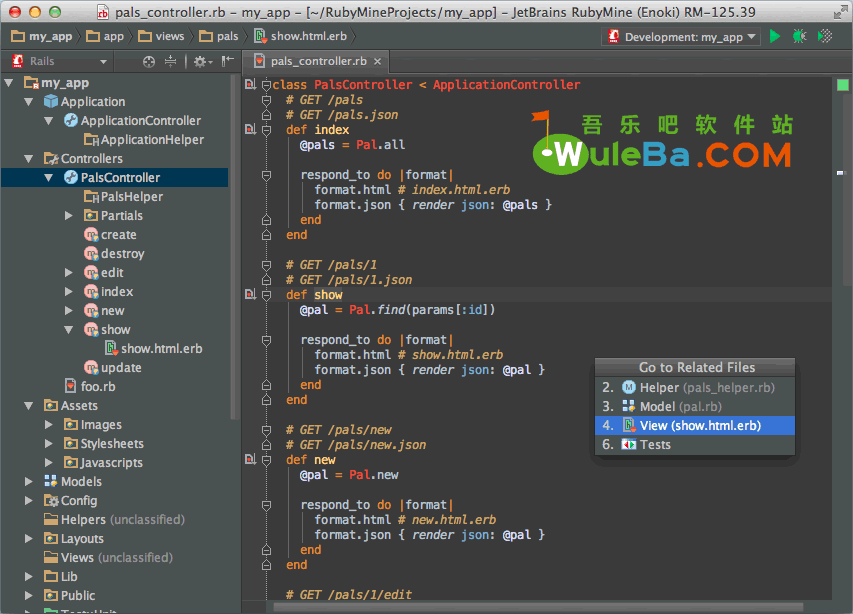Click the update action icon
This screenshot has width=853, height=614.
(91, 368)
